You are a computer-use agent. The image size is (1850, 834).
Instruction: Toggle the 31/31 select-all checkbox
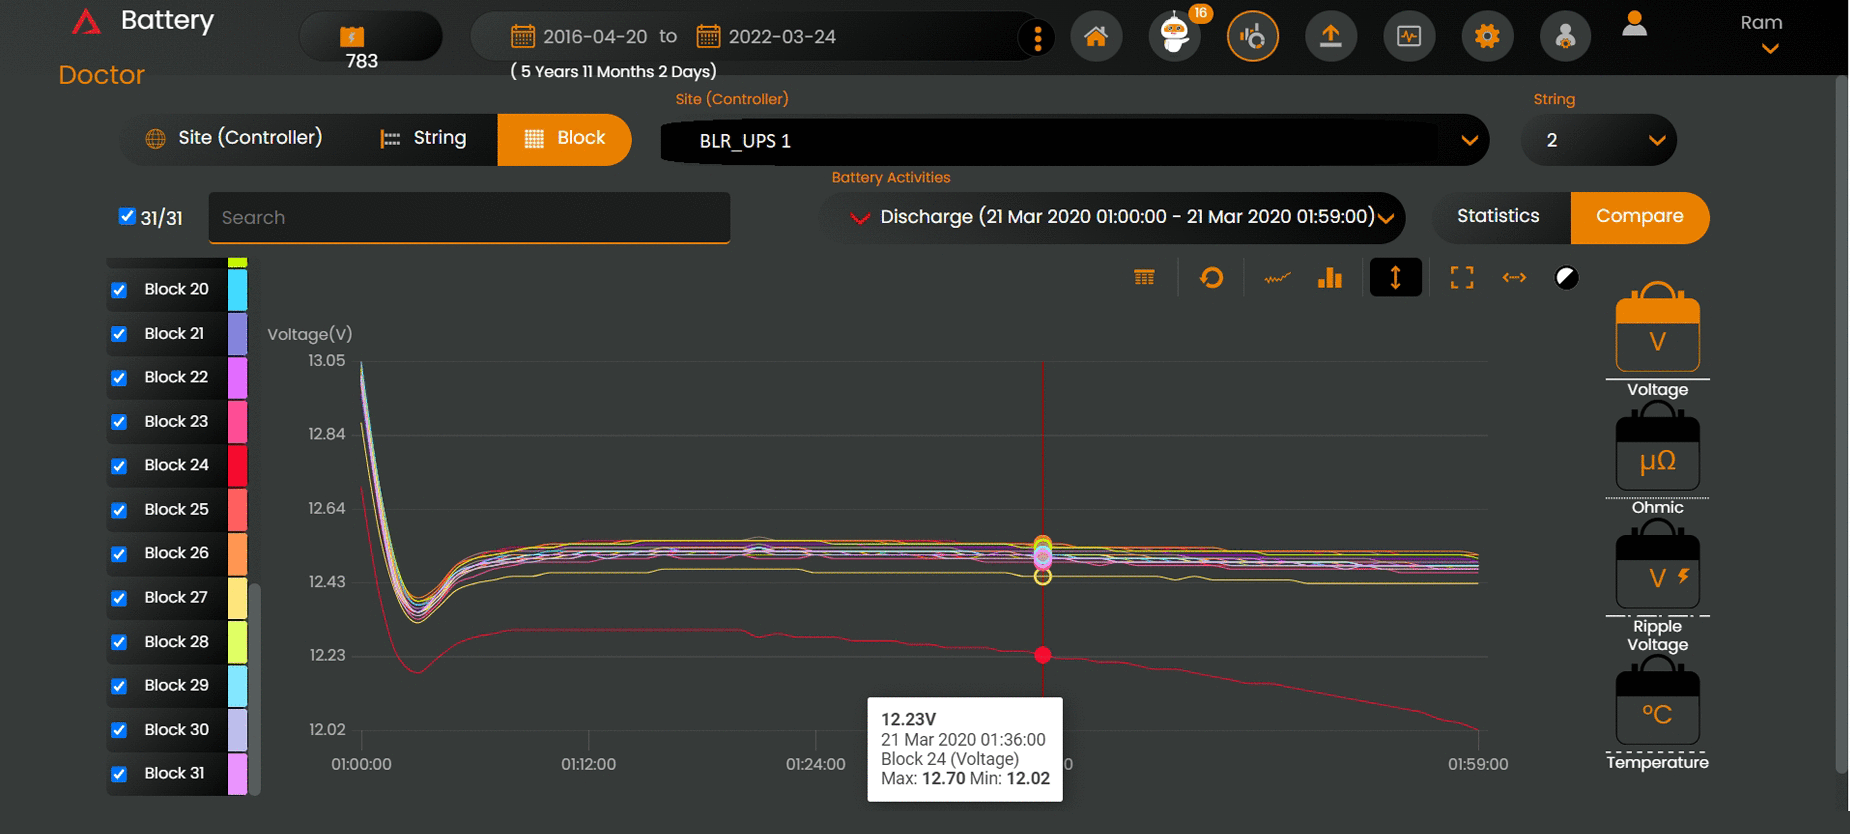coord(127,216)
